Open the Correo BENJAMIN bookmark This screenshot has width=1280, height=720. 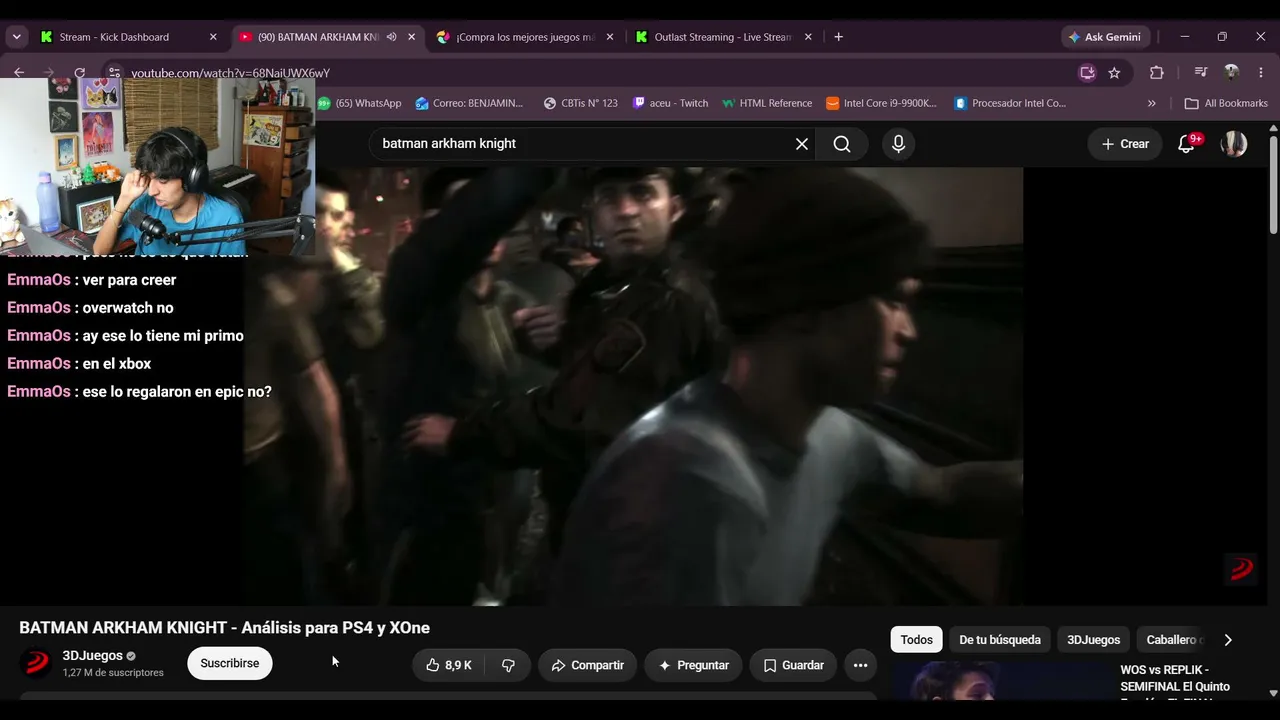(469, 103)
